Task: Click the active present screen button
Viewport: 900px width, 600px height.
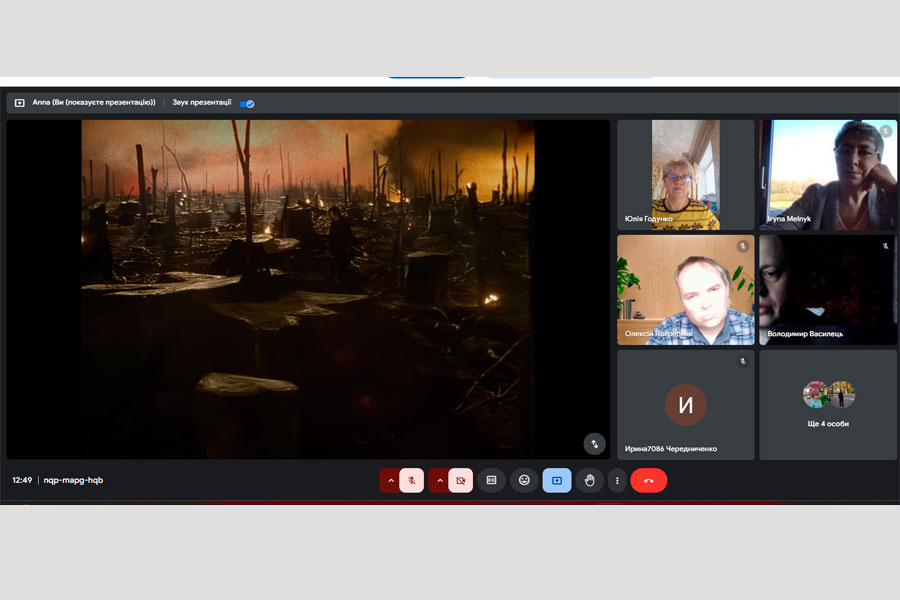Action: (x=557, y=481)
